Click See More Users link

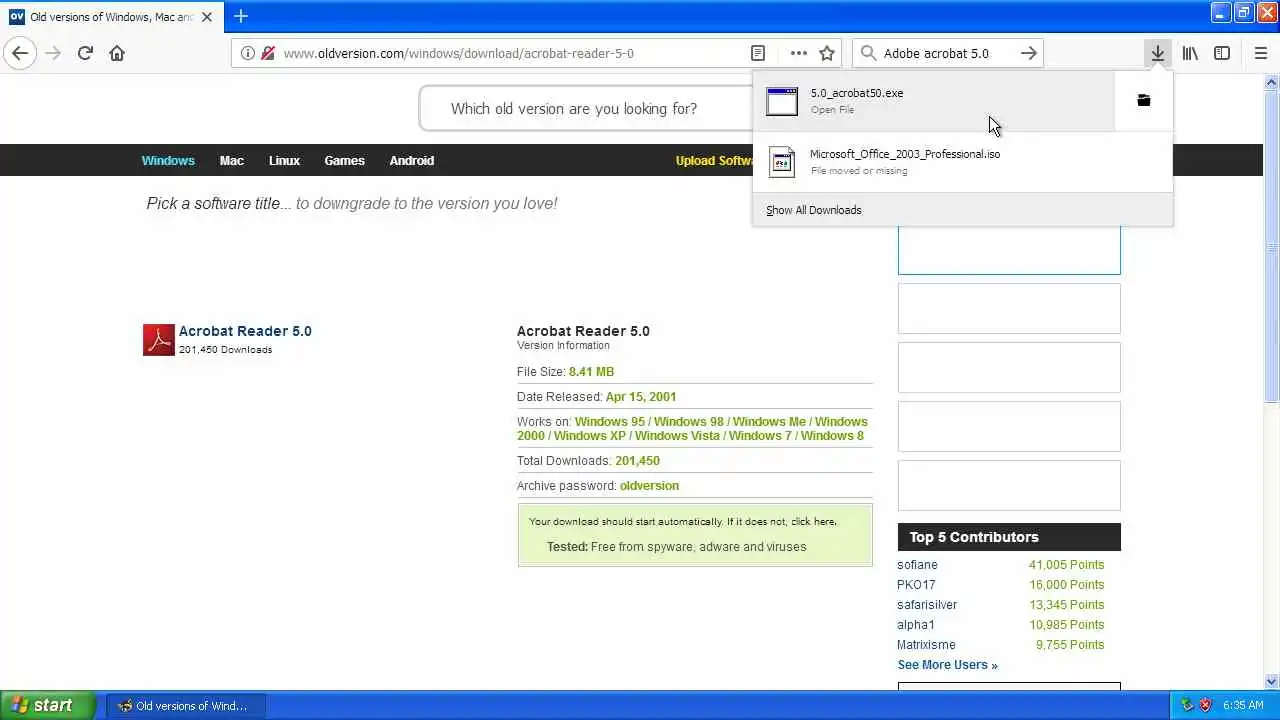pos(947,664)
